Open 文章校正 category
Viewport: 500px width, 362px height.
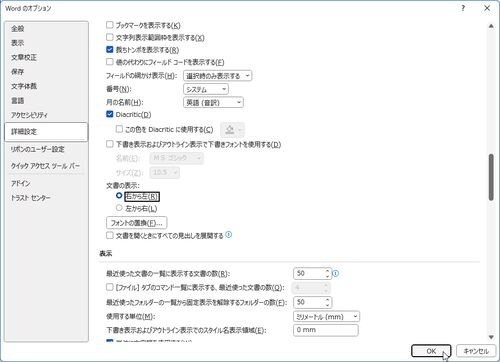(46, 57)
